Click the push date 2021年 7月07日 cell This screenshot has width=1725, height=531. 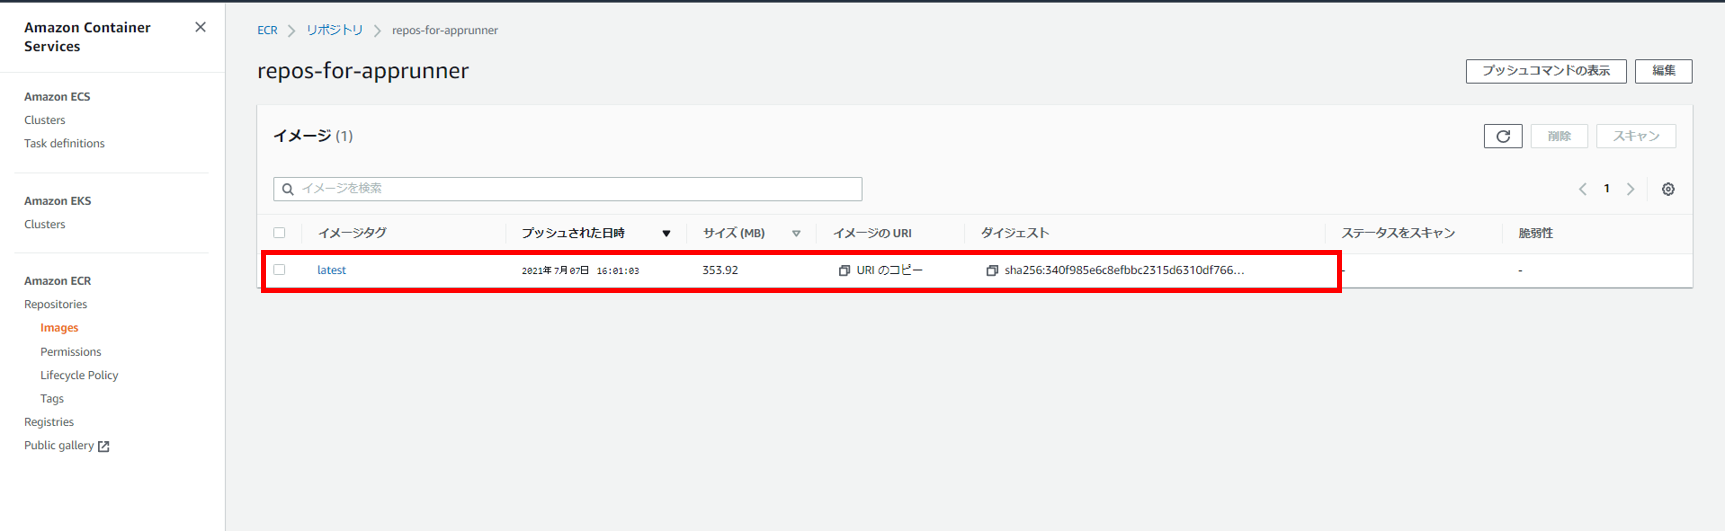pos(580,271)
